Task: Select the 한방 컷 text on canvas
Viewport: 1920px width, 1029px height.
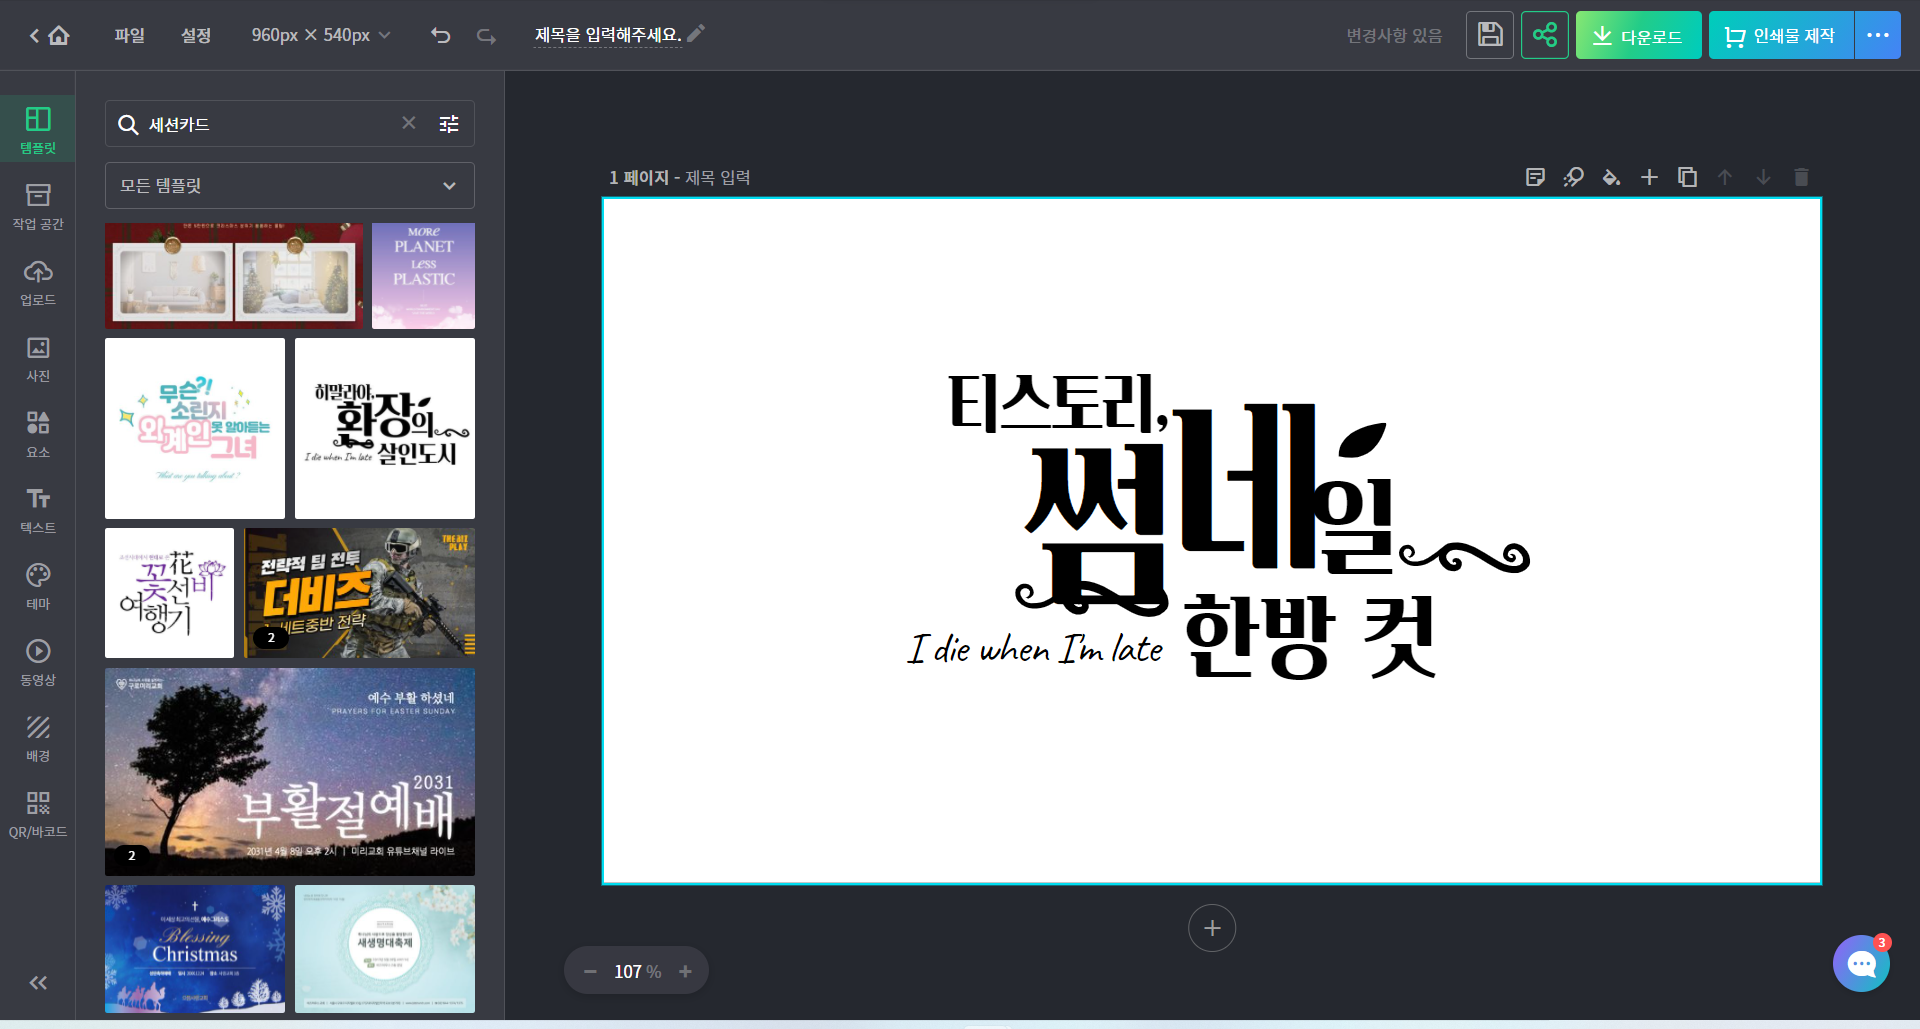Action: pyautogui.click(x=1310, y=637)
